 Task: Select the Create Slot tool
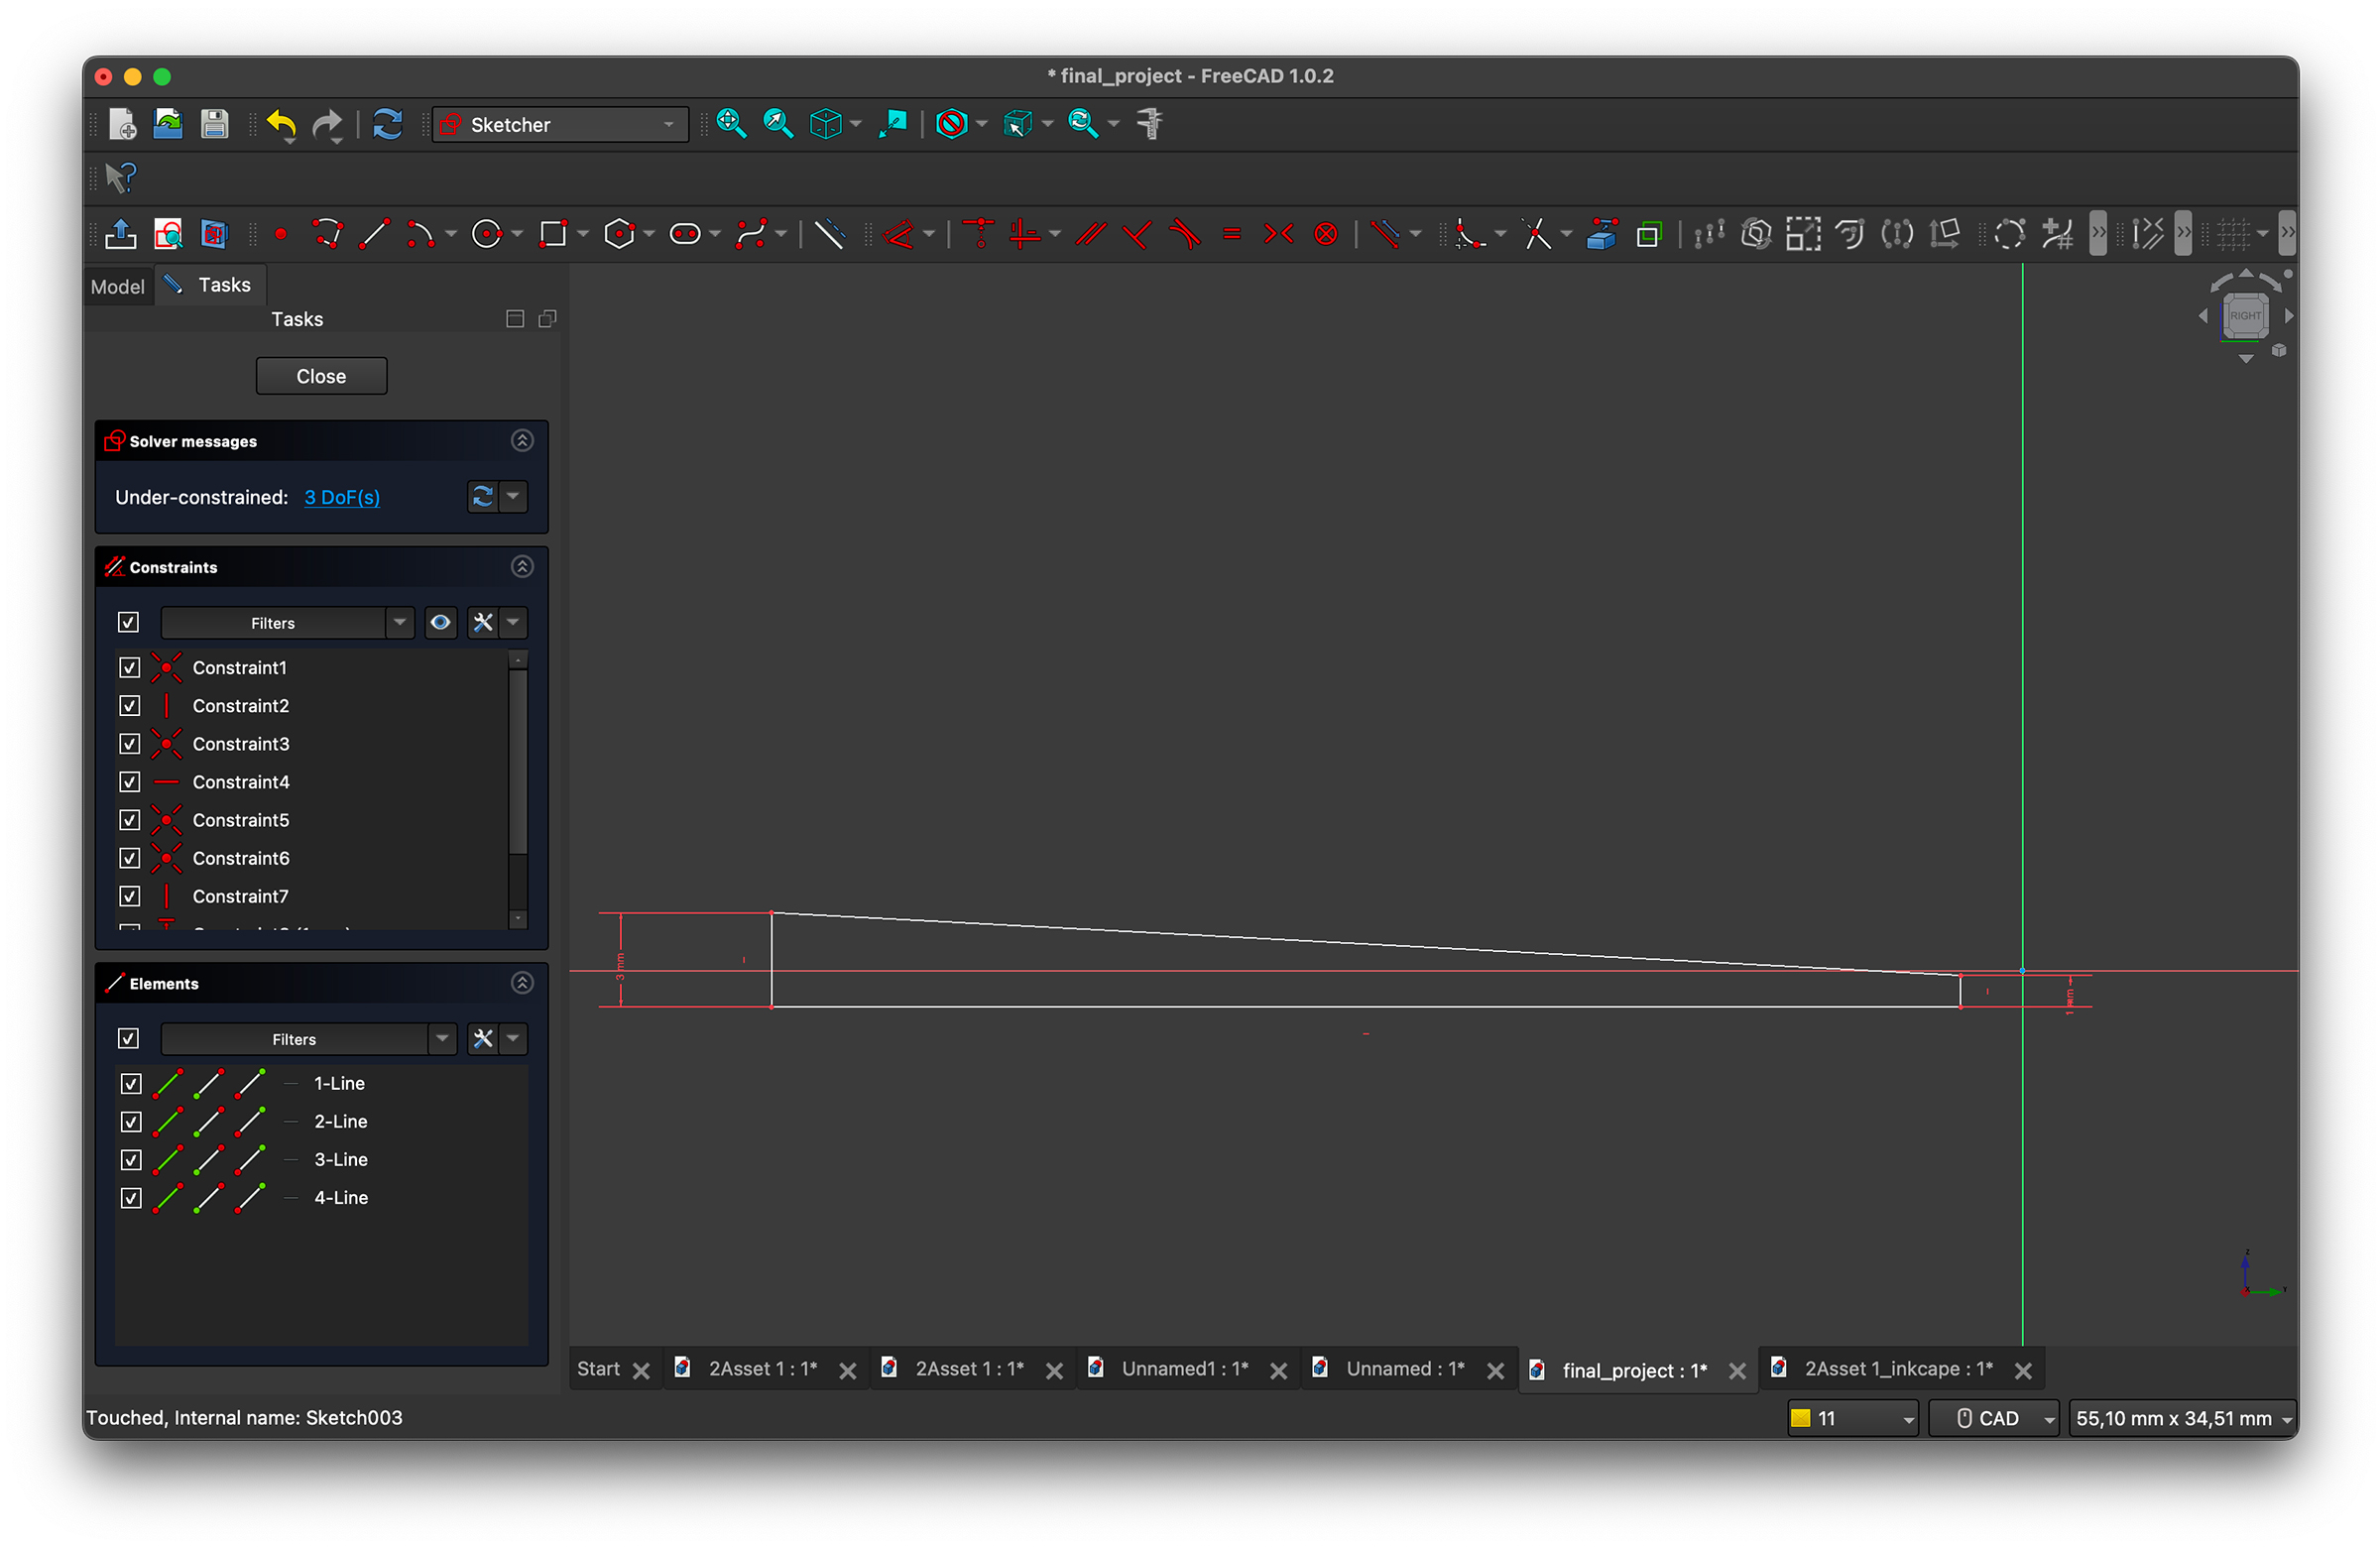coord(685,234)
